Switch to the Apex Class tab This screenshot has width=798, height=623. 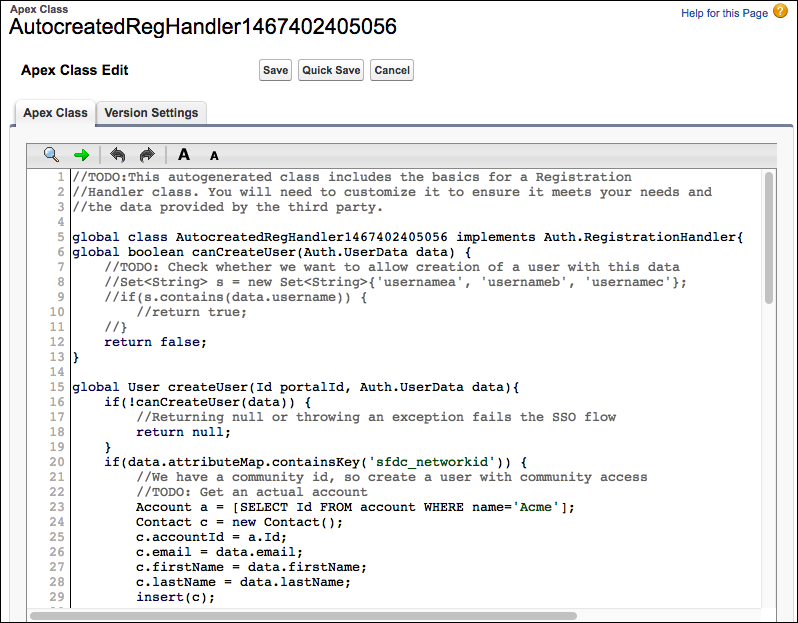[55, 112]
